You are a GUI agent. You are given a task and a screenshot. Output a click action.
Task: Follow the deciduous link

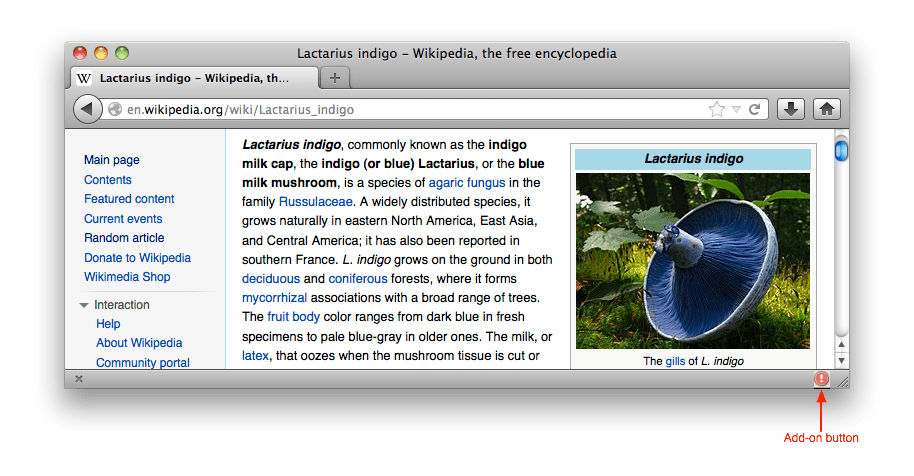270,278
